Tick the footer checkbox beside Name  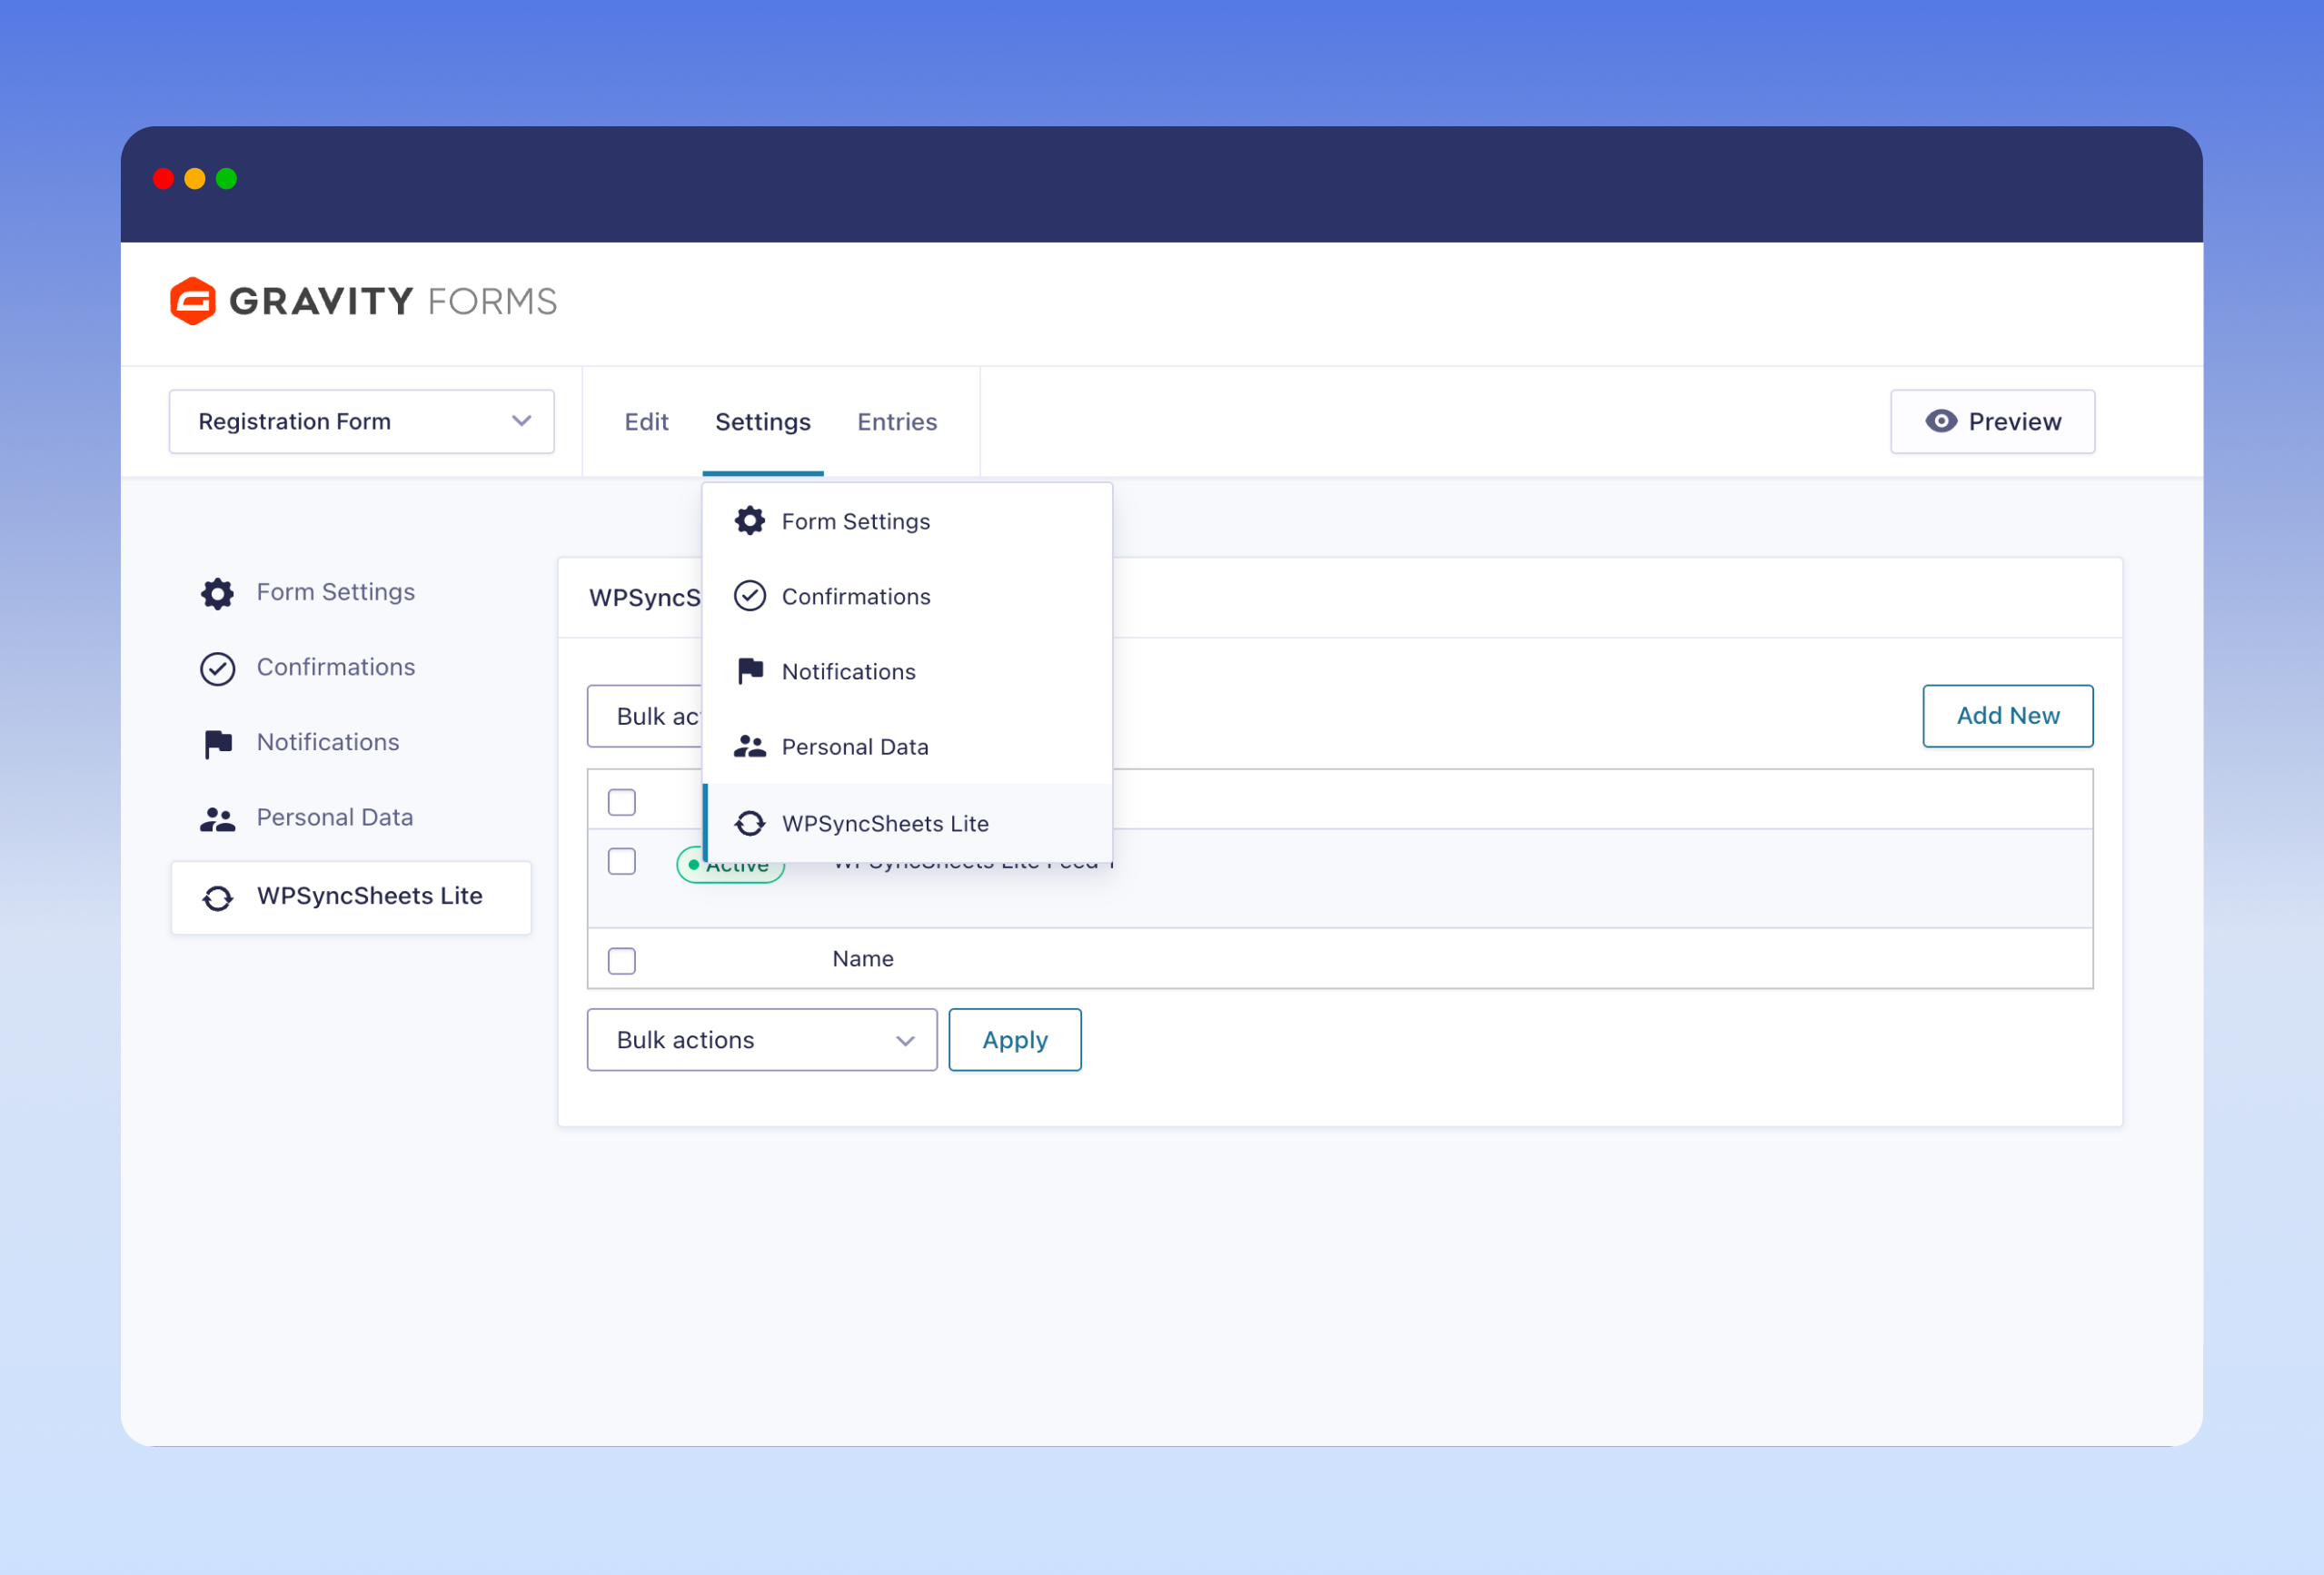point(622,960)
